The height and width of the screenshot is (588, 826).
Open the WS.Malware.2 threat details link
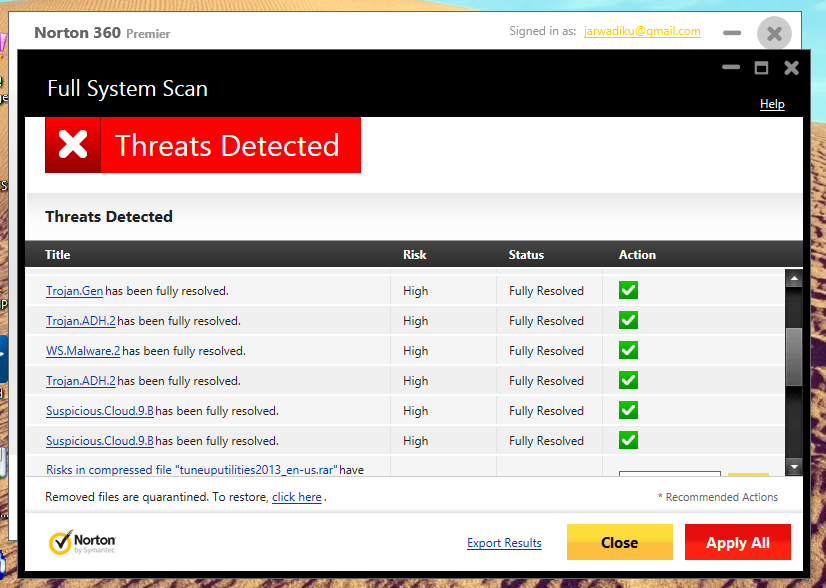click(x=83, y=351)
